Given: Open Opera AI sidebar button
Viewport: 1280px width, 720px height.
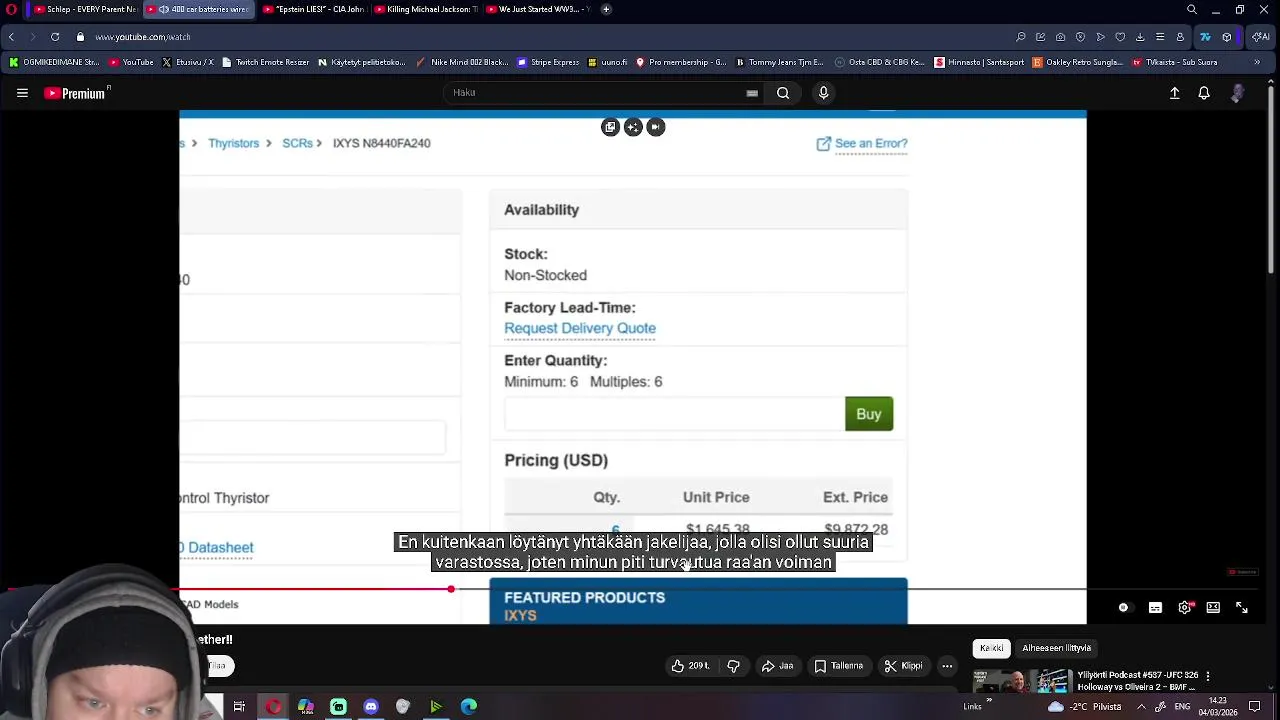Looking at the screenshot, I should 1260,37.
